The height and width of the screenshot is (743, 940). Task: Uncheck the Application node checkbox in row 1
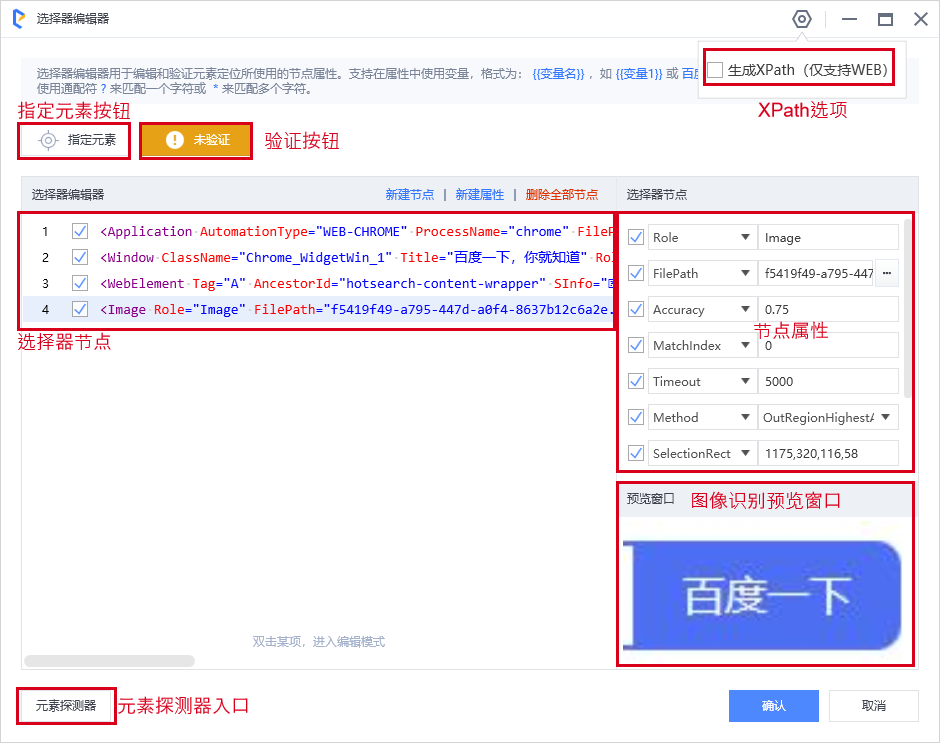[x=80, y=231]
